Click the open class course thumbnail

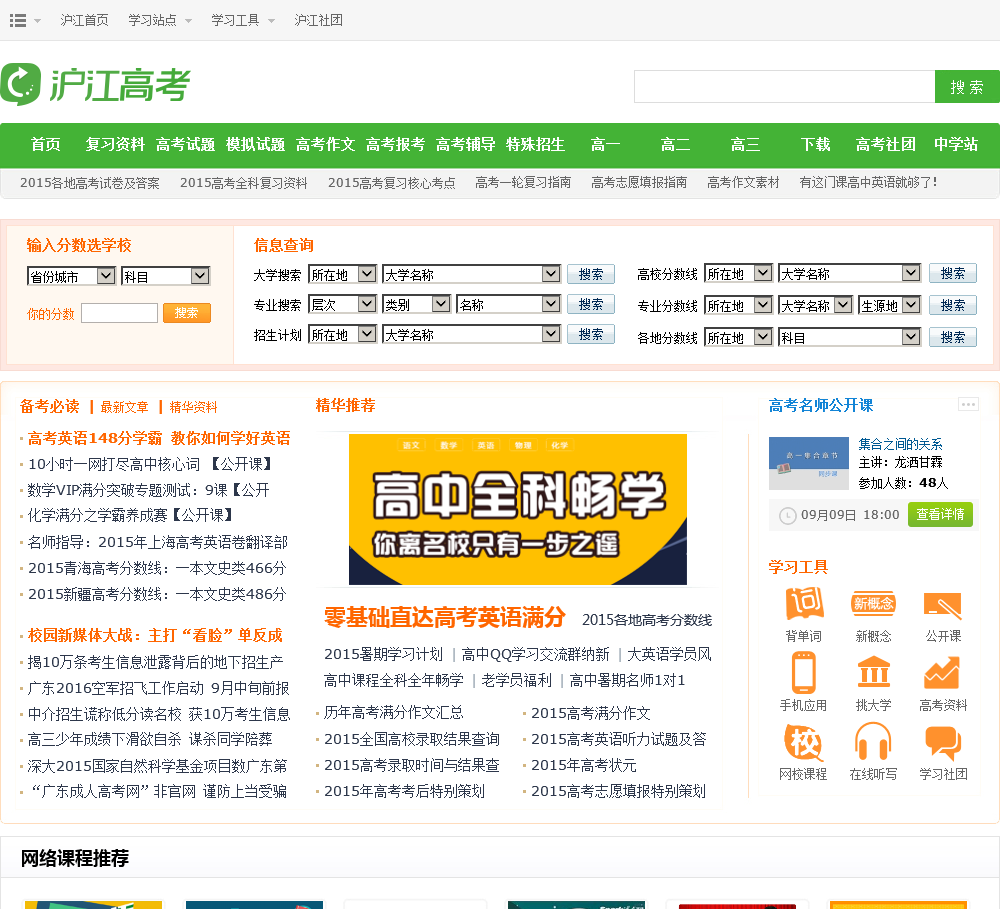pos(809,463)
